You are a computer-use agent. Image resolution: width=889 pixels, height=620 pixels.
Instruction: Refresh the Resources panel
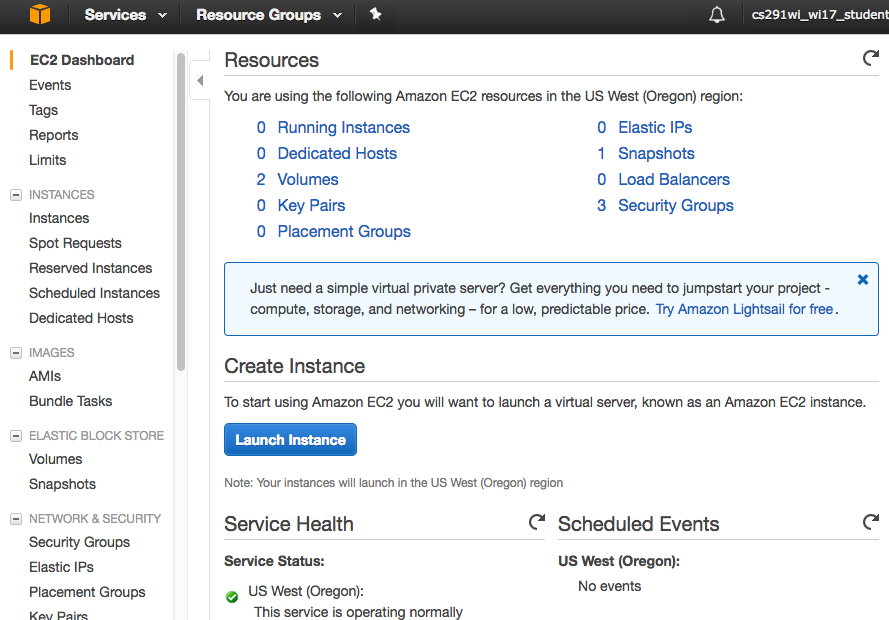[x=870, y=57]
